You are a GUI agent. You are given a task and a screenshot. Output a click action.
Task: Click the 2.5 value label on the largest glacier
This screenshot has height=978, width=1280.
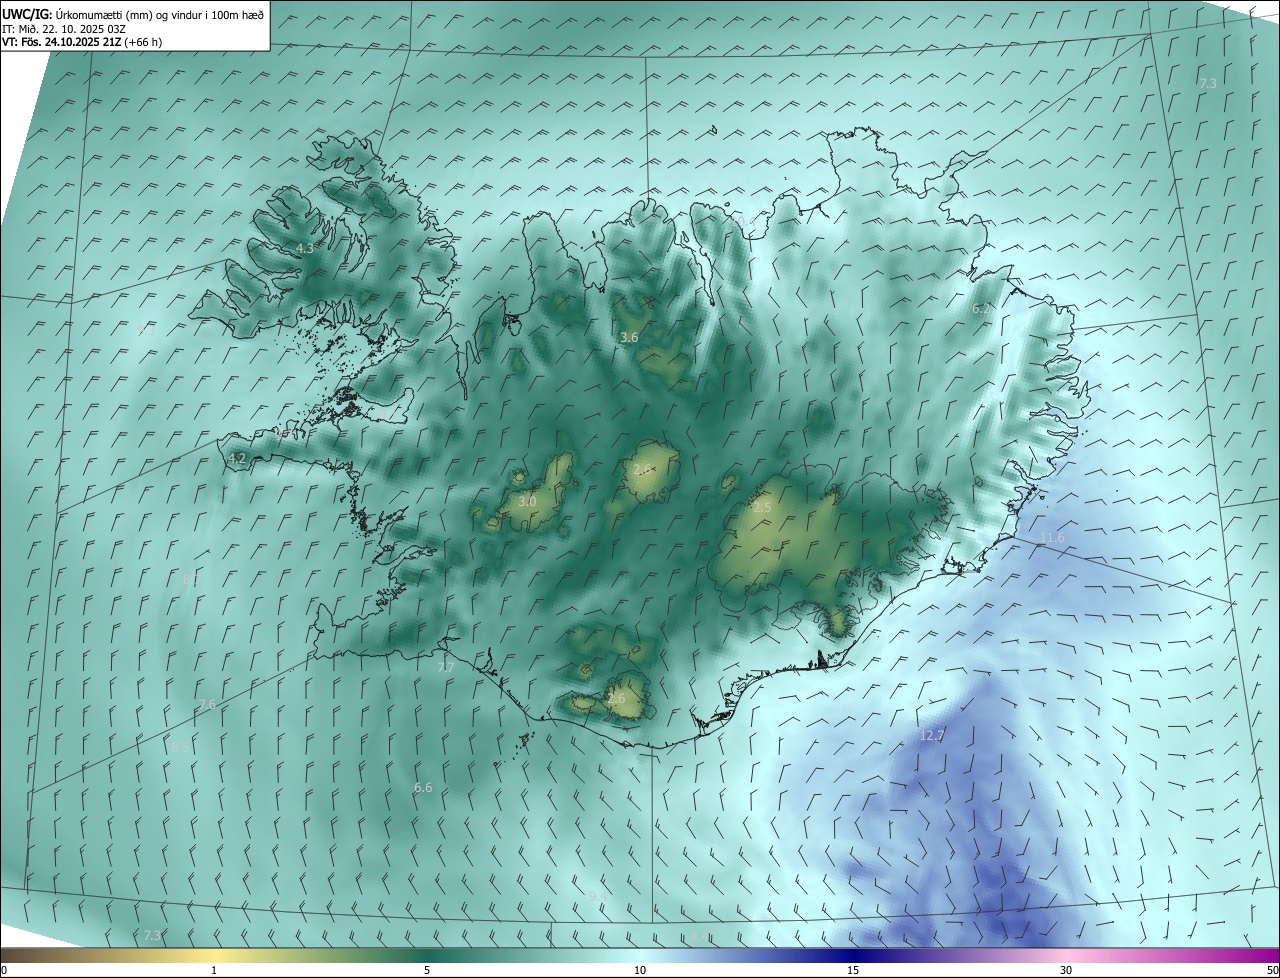[x=762, y=508]
